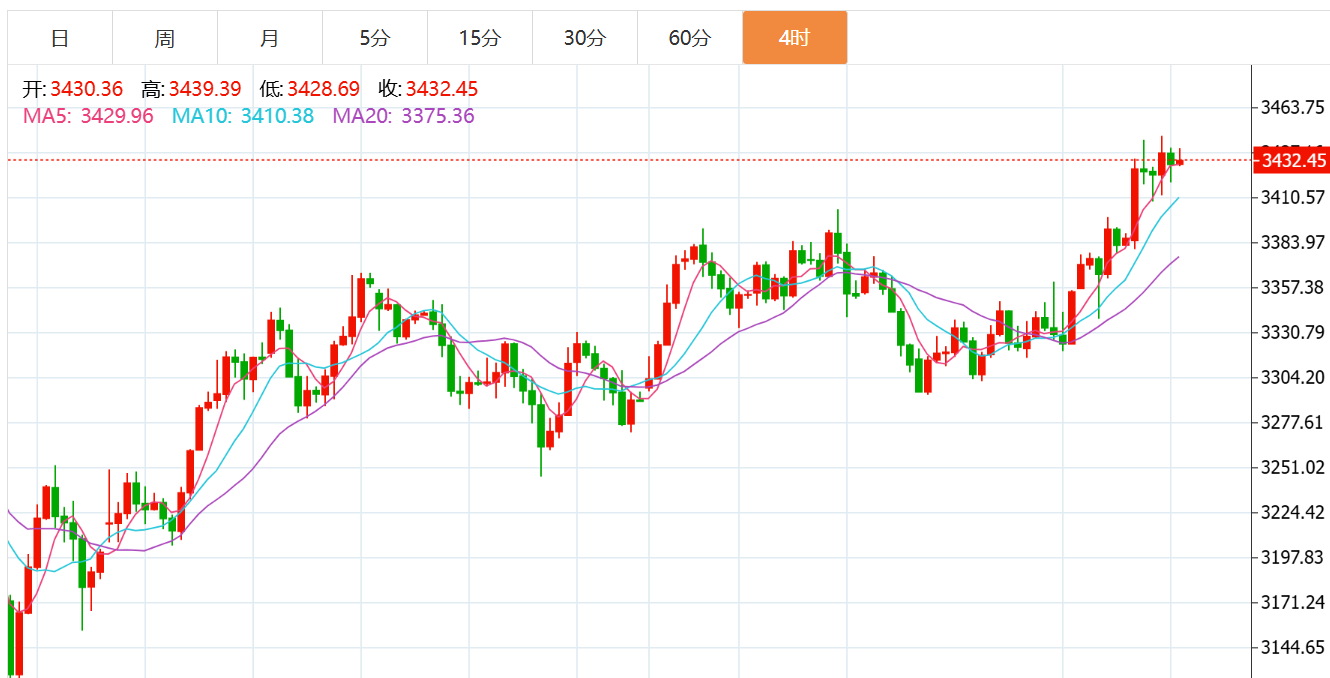The width and height of the screenshot is (1330, 678).
Task: Open the 60分 hourly chart tab
Action: click(690, 38)
